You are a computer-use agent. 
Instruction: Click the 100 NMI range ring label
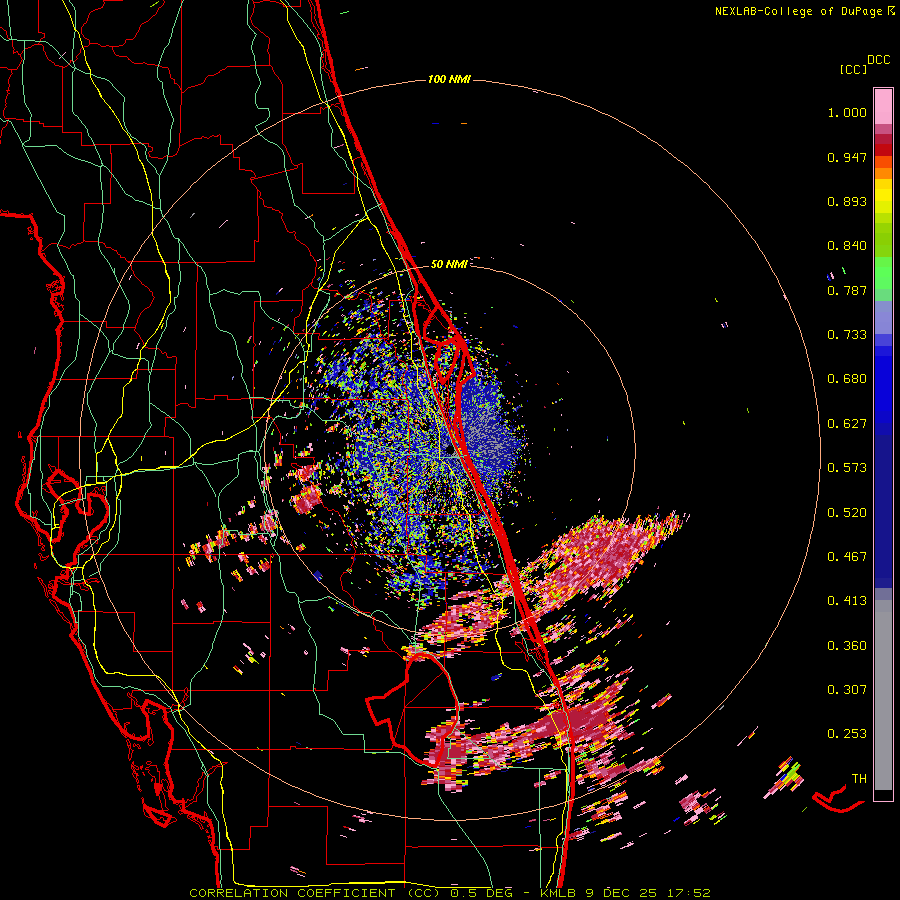click(449, 79)
